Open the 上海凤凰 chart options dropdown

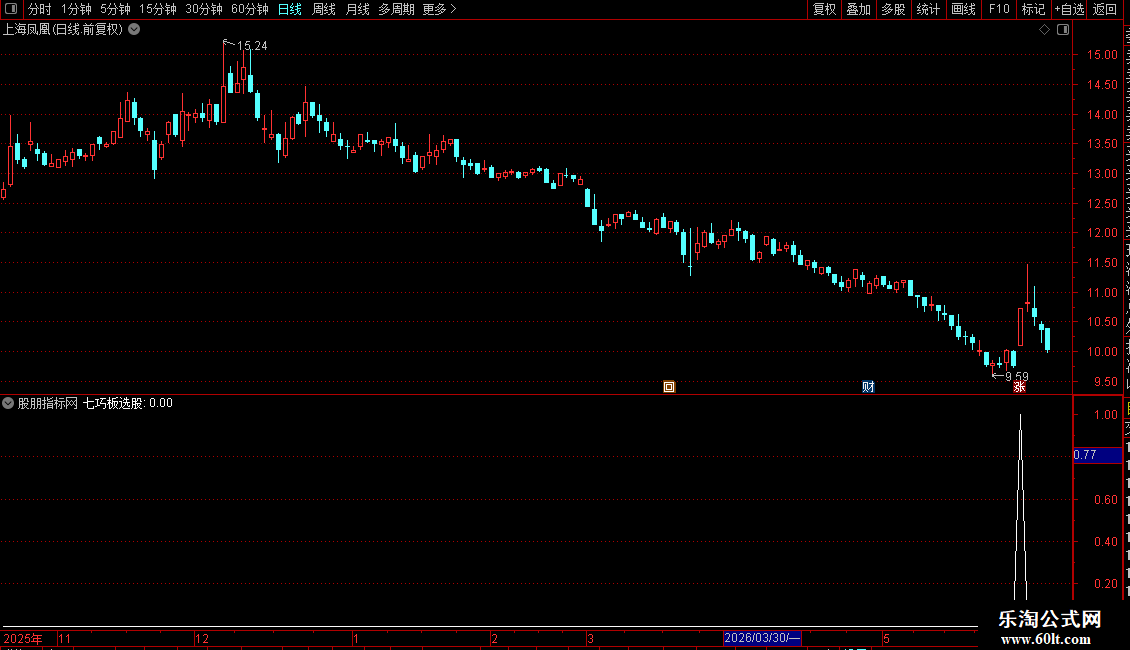pos(134,30)
